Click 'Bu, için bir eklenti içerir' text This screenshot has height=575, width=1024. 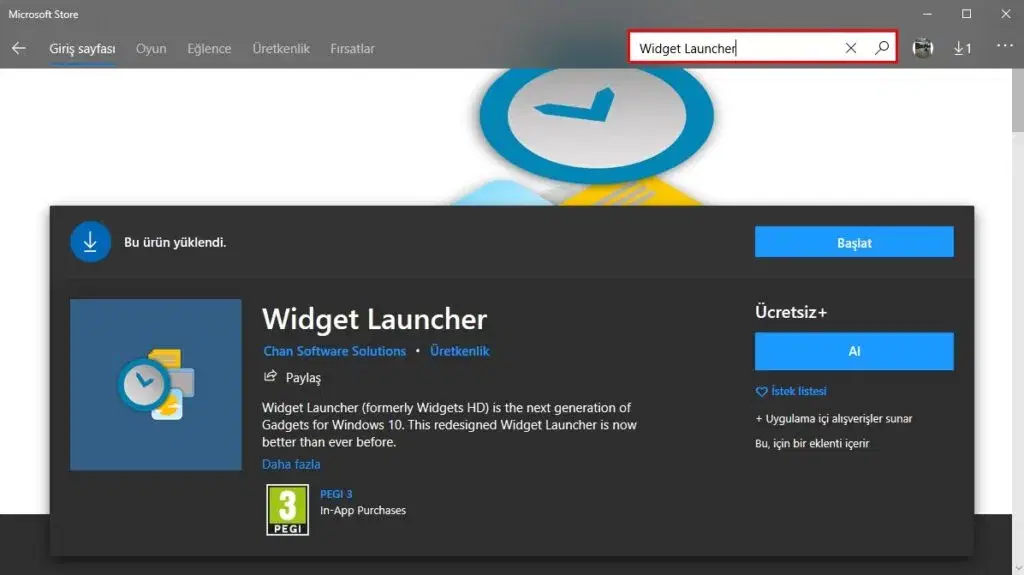point(812,443)
